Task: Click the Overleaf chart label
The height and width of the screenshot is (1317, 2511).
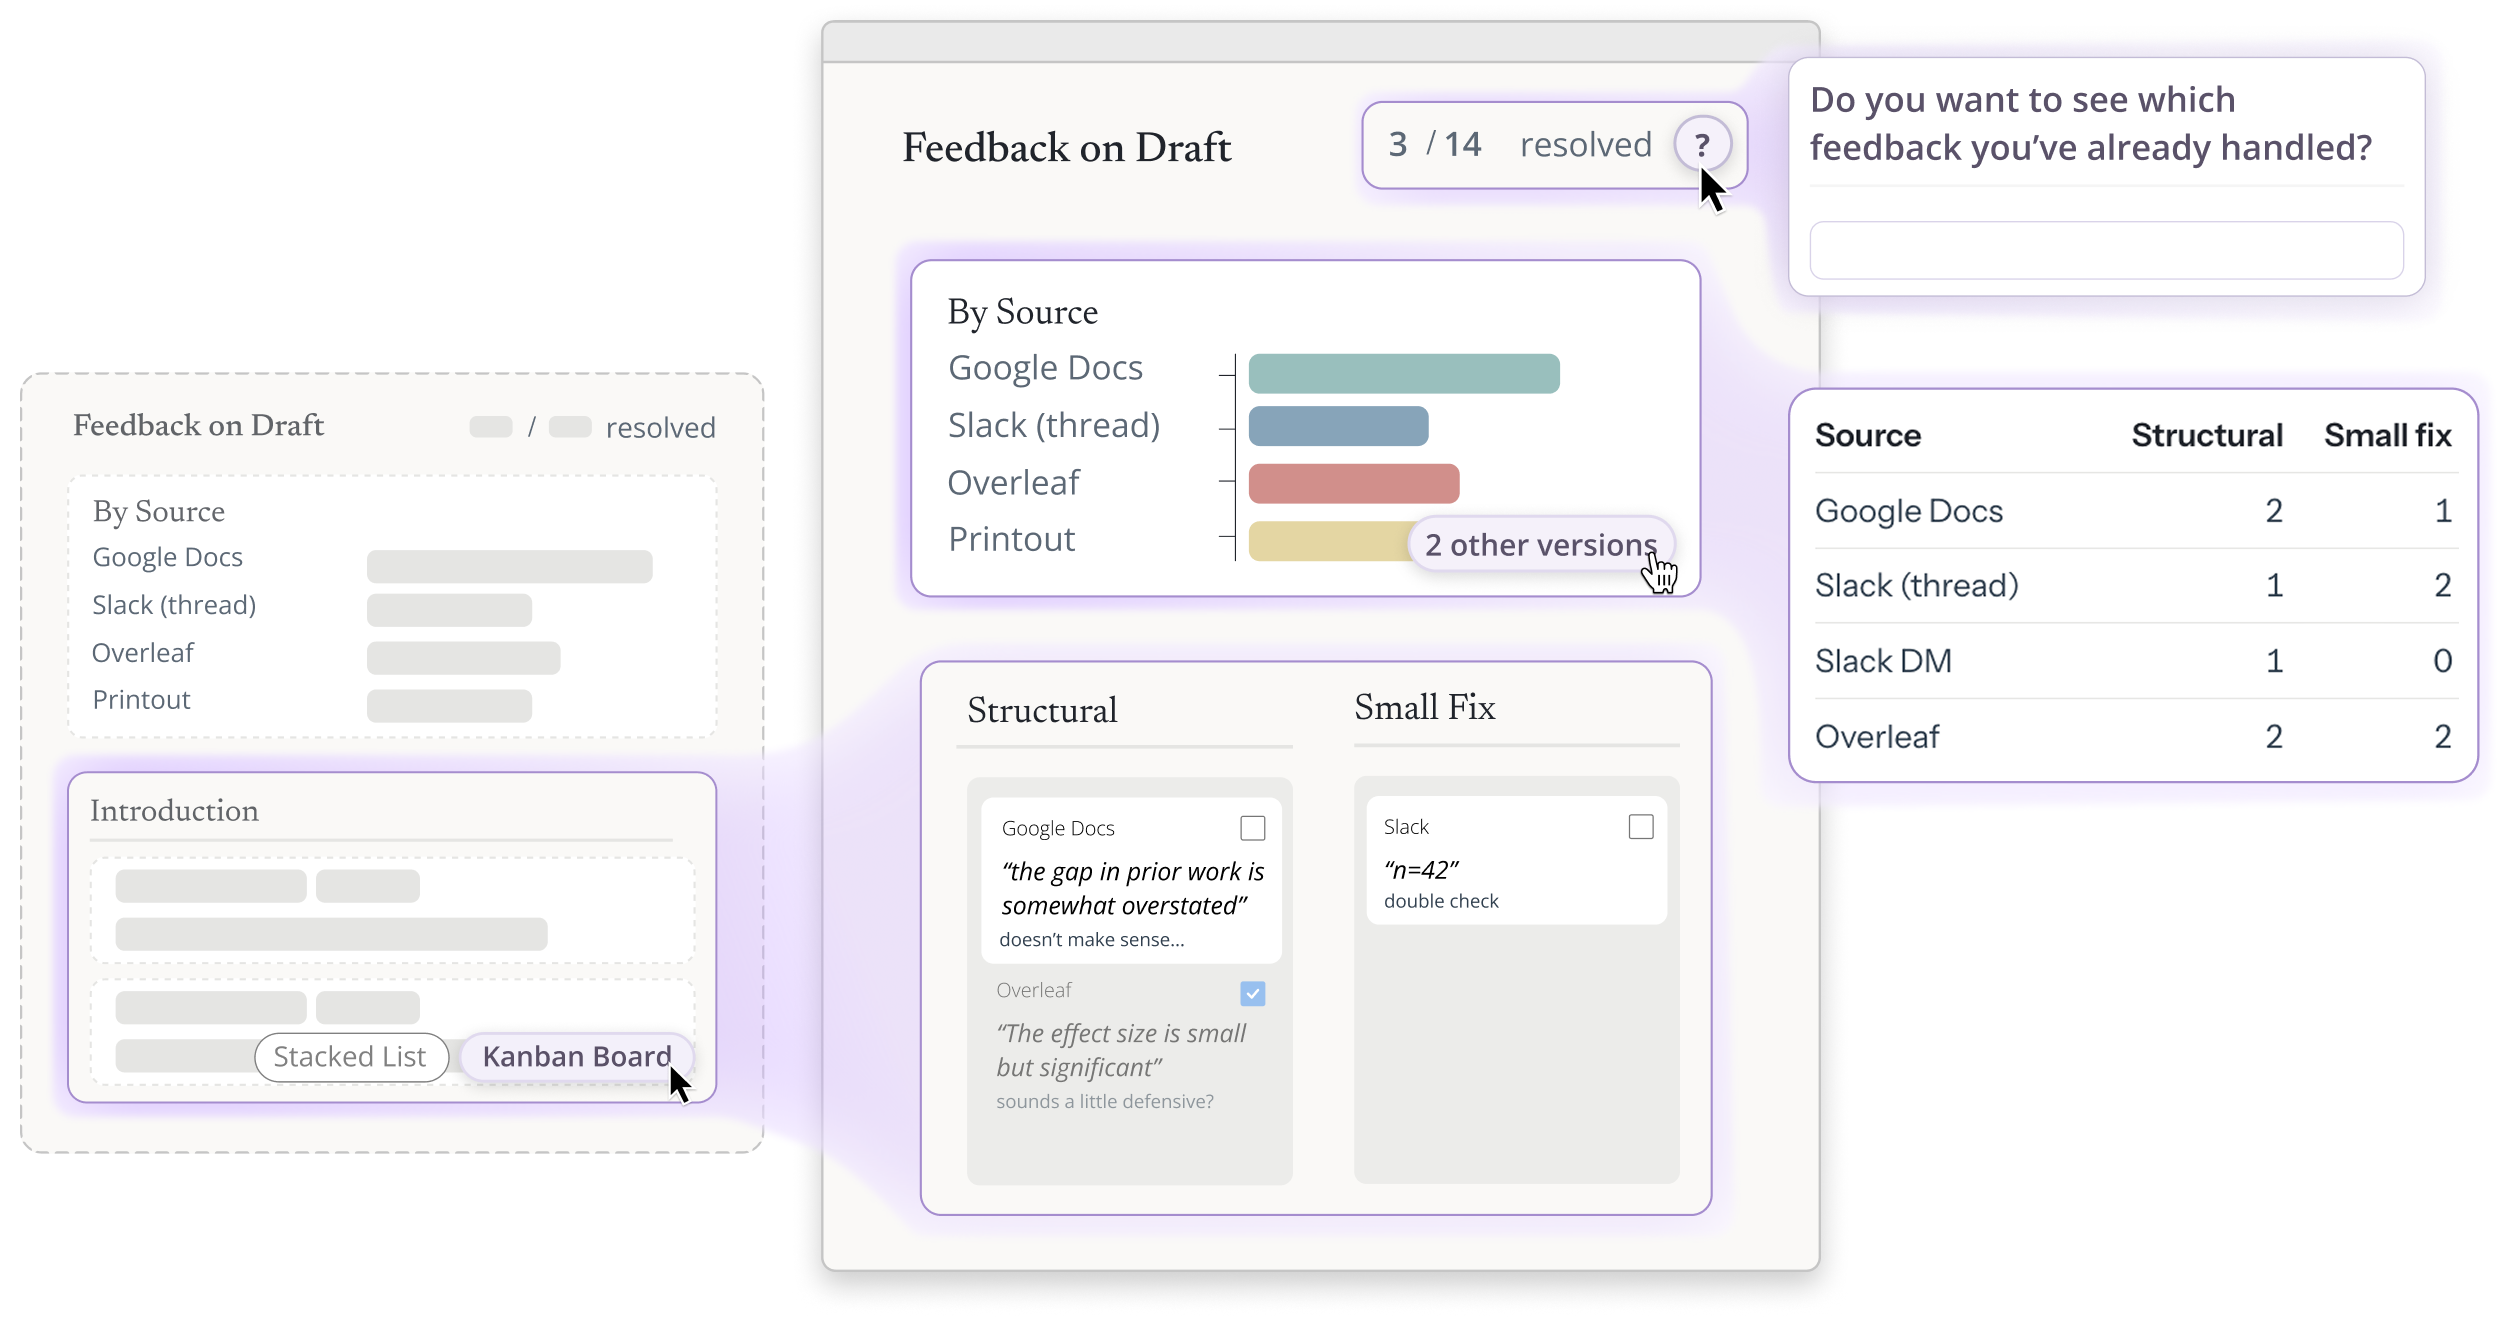Action: pyautogui.click(x=1014, y=483)
